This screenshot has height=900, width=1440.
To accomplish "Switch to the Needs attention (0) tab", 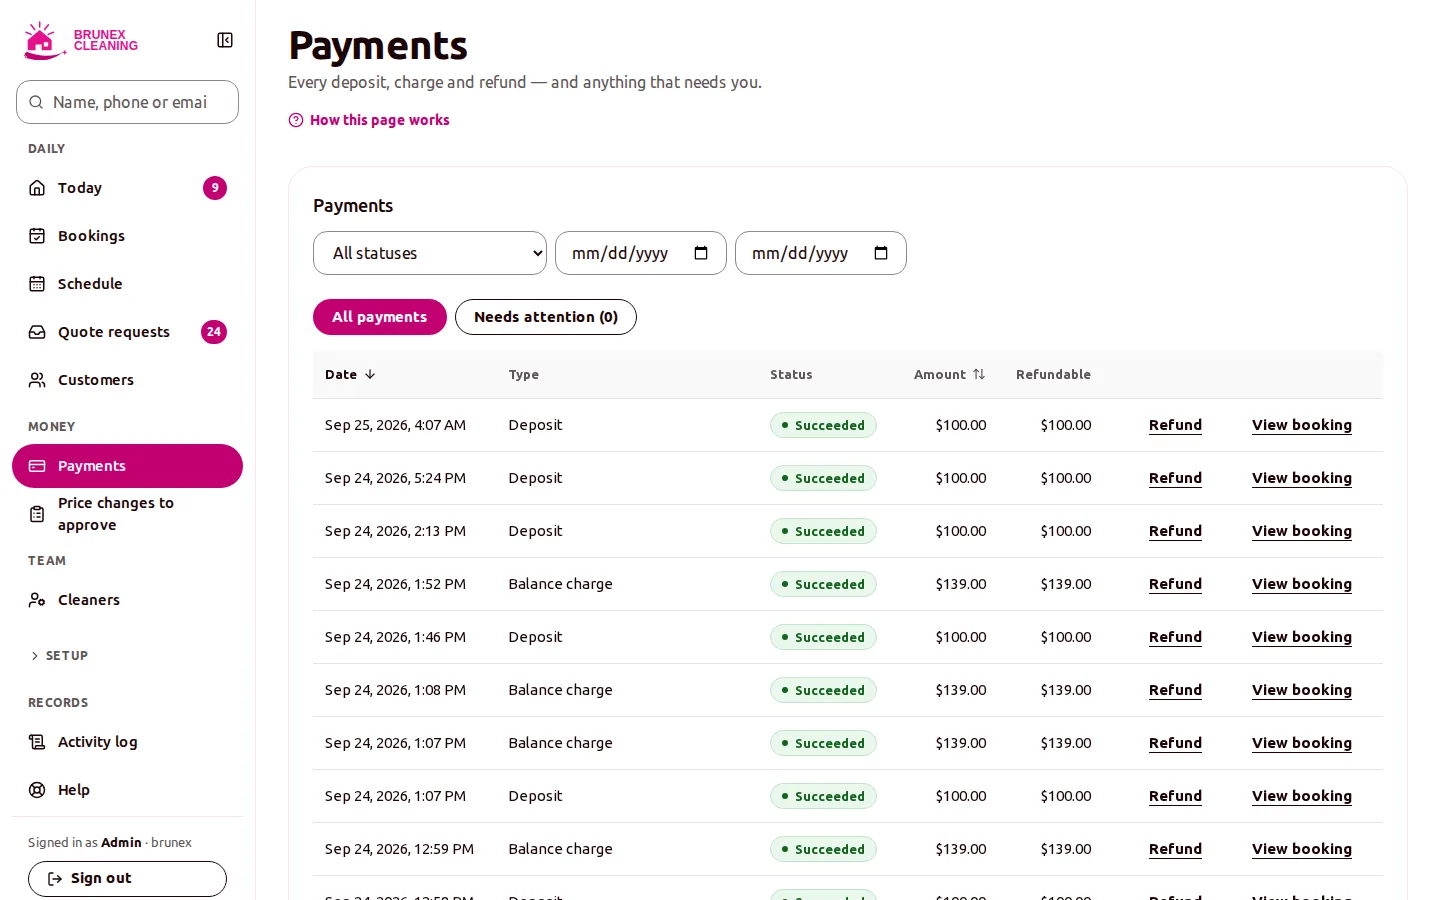I will (x=546, y=317).
